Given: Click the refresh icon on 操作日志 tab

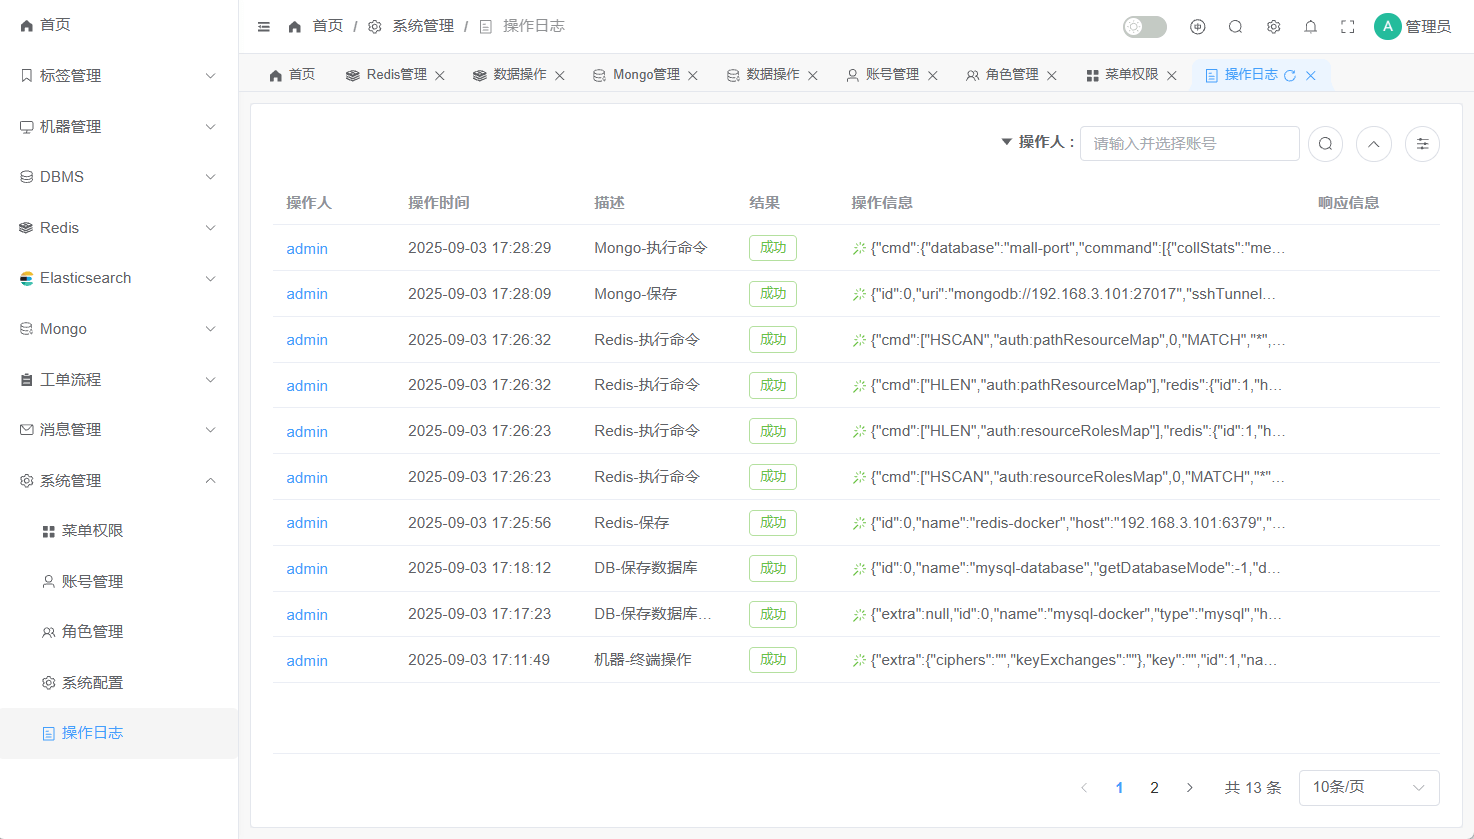Looking at the screenshot, I should pyautogui.click(x=1290, y=75).
